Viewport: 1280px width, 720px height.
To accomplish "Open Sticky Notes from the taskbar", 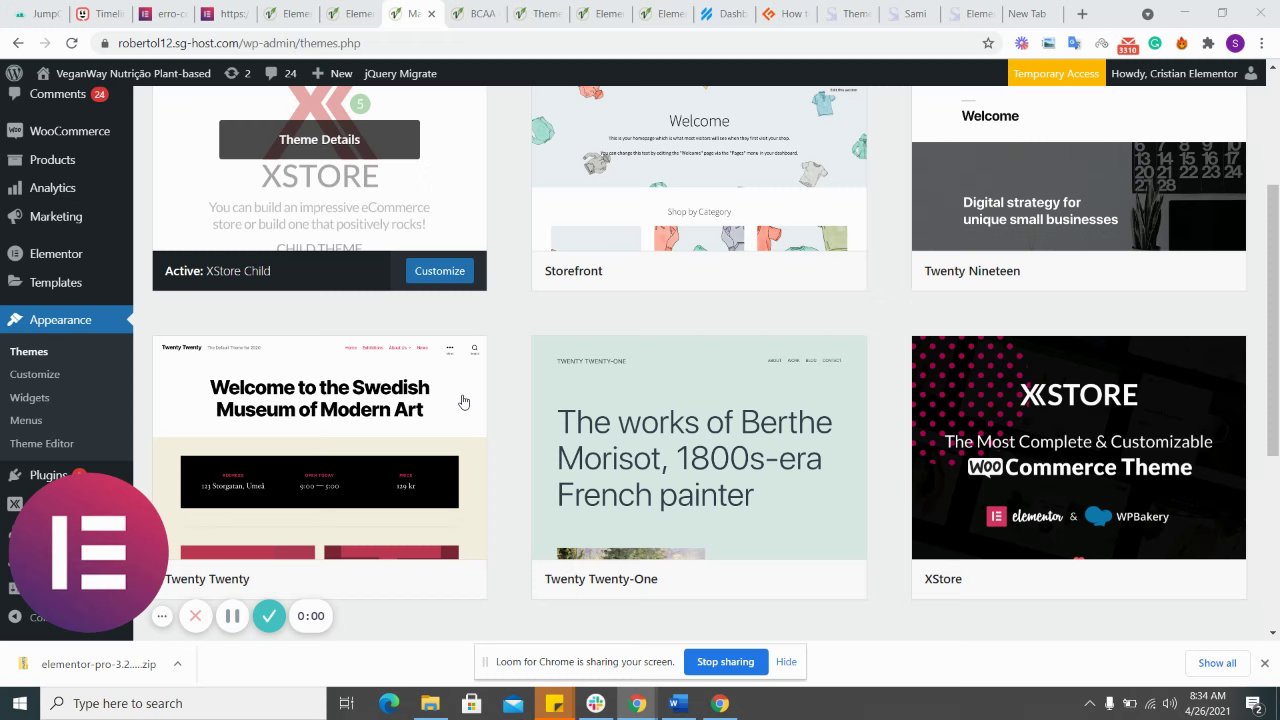I will pyautogui.click(x=554, y=703).
